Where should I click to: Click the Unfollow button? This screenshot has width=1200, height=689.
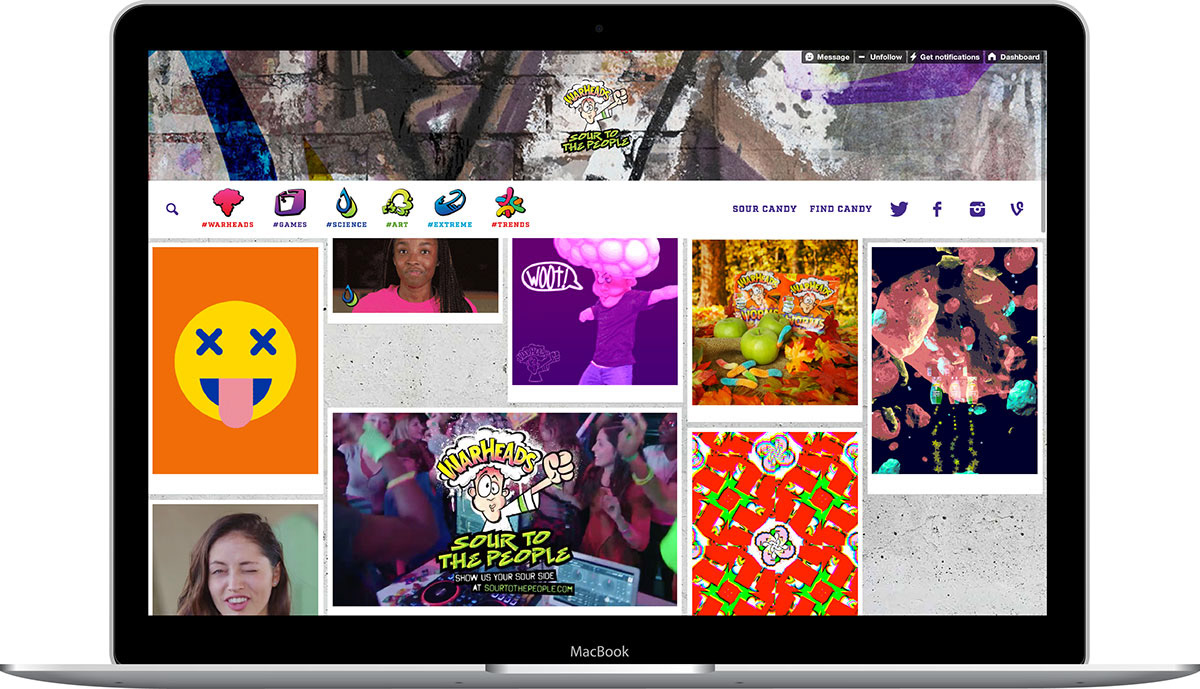point(880,57)
